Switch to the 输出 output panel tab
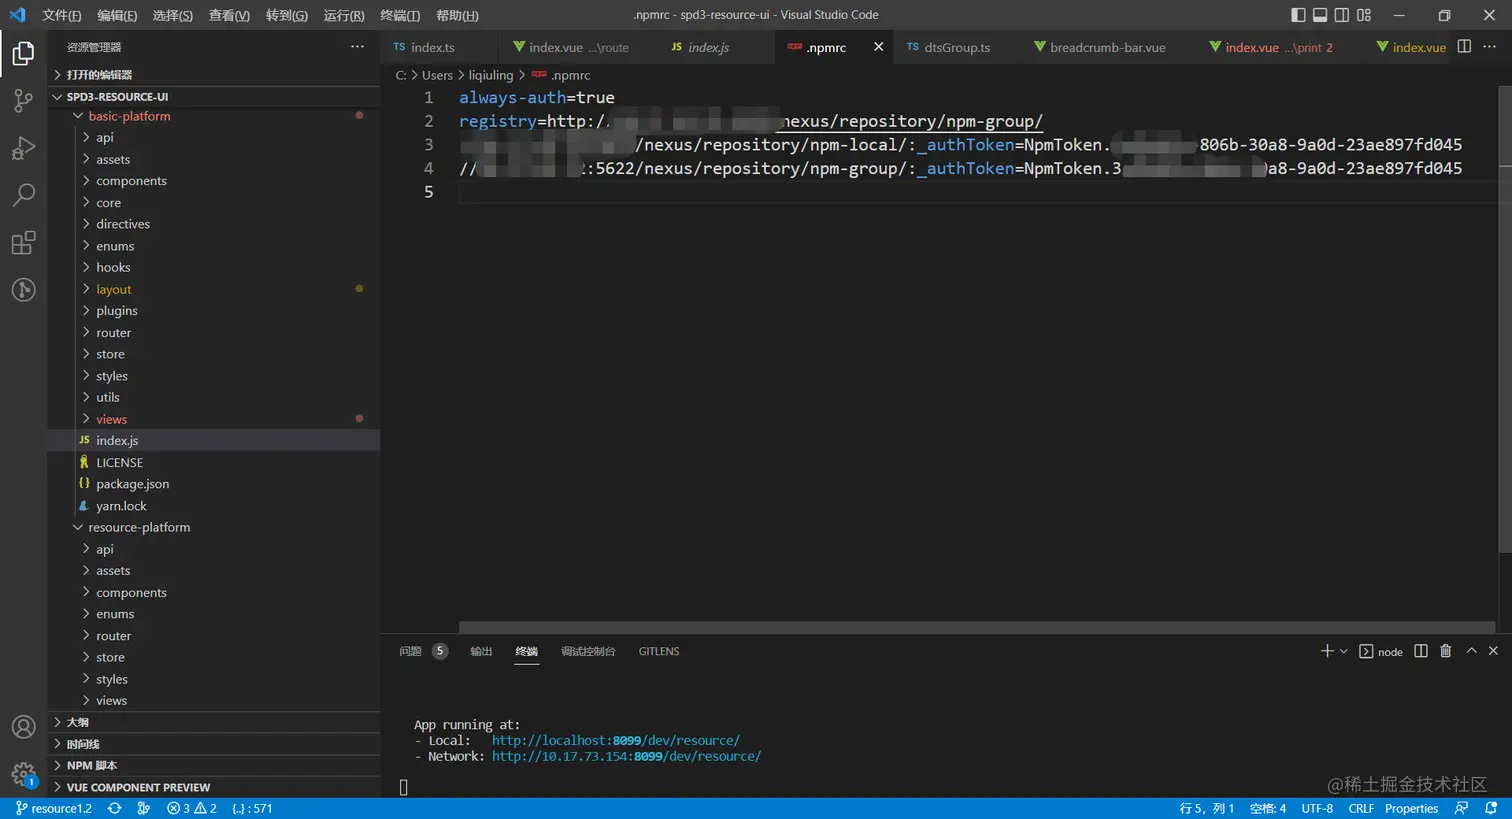 click(x=481, y=651)
